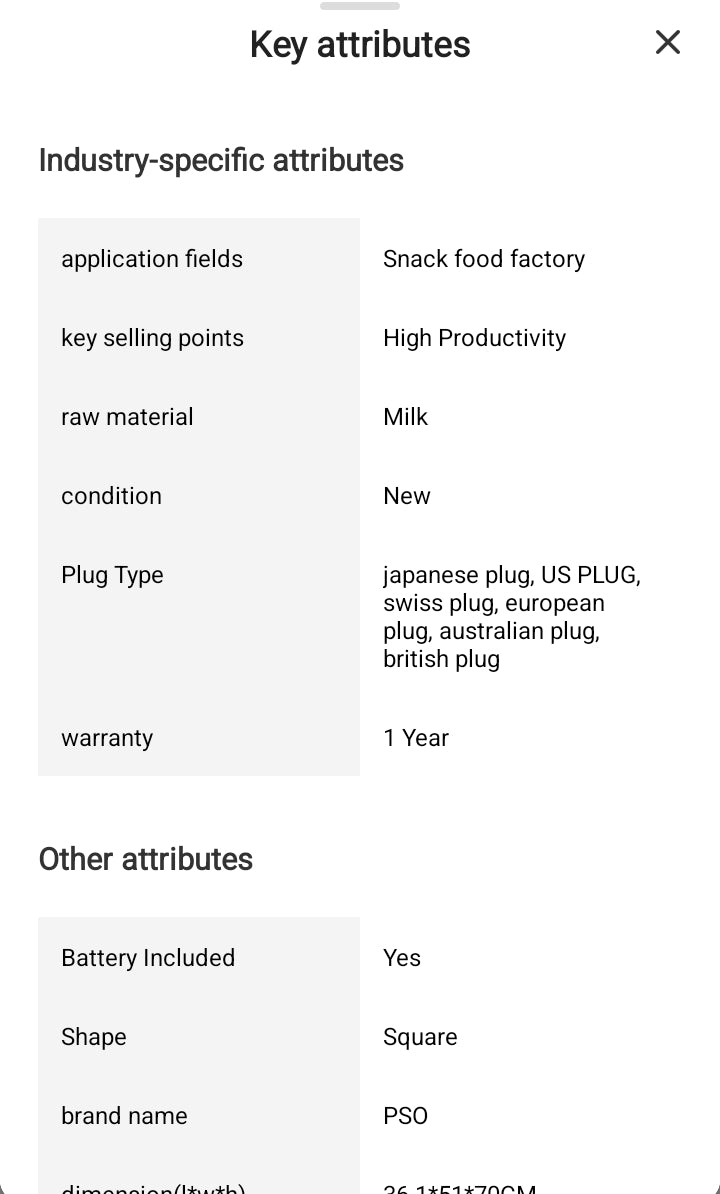Select the Square shape value
This screenshot has width=720, height=1194.
pos(420,1037)
